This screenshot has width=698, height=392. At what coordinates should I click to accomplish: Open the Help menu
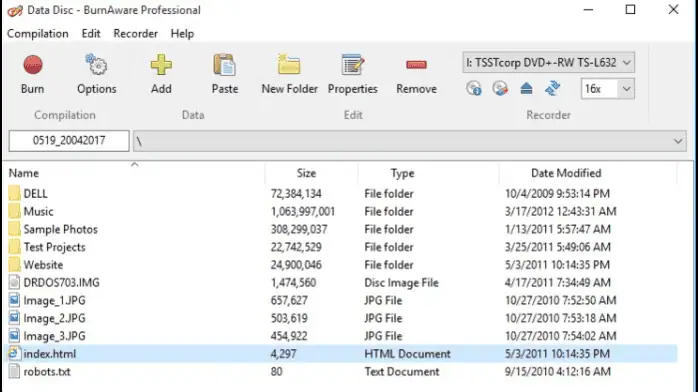[x=182, y=34]
